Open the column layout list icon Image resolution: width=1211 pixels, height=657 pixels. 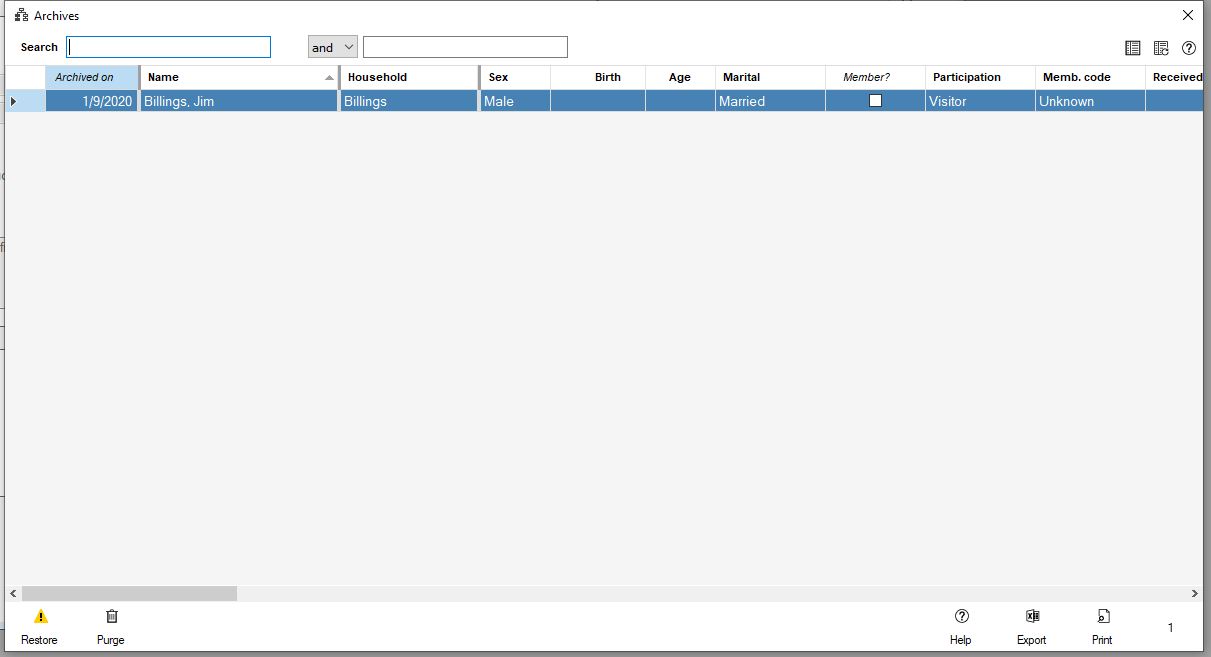[x=1132, y=48]
